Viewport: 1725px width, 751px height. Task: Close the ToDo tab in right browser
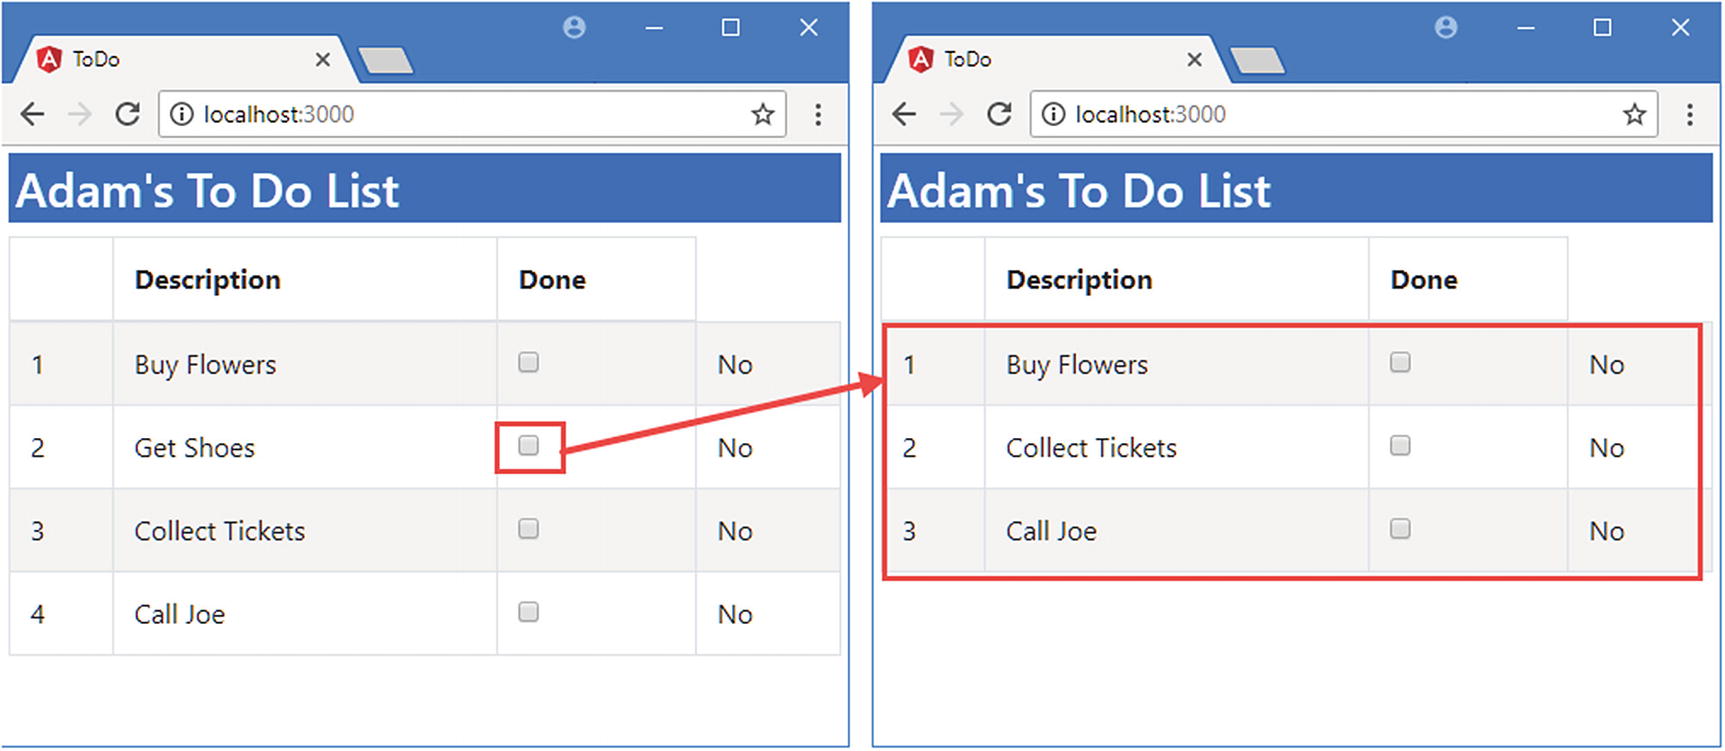(1195, 60)
